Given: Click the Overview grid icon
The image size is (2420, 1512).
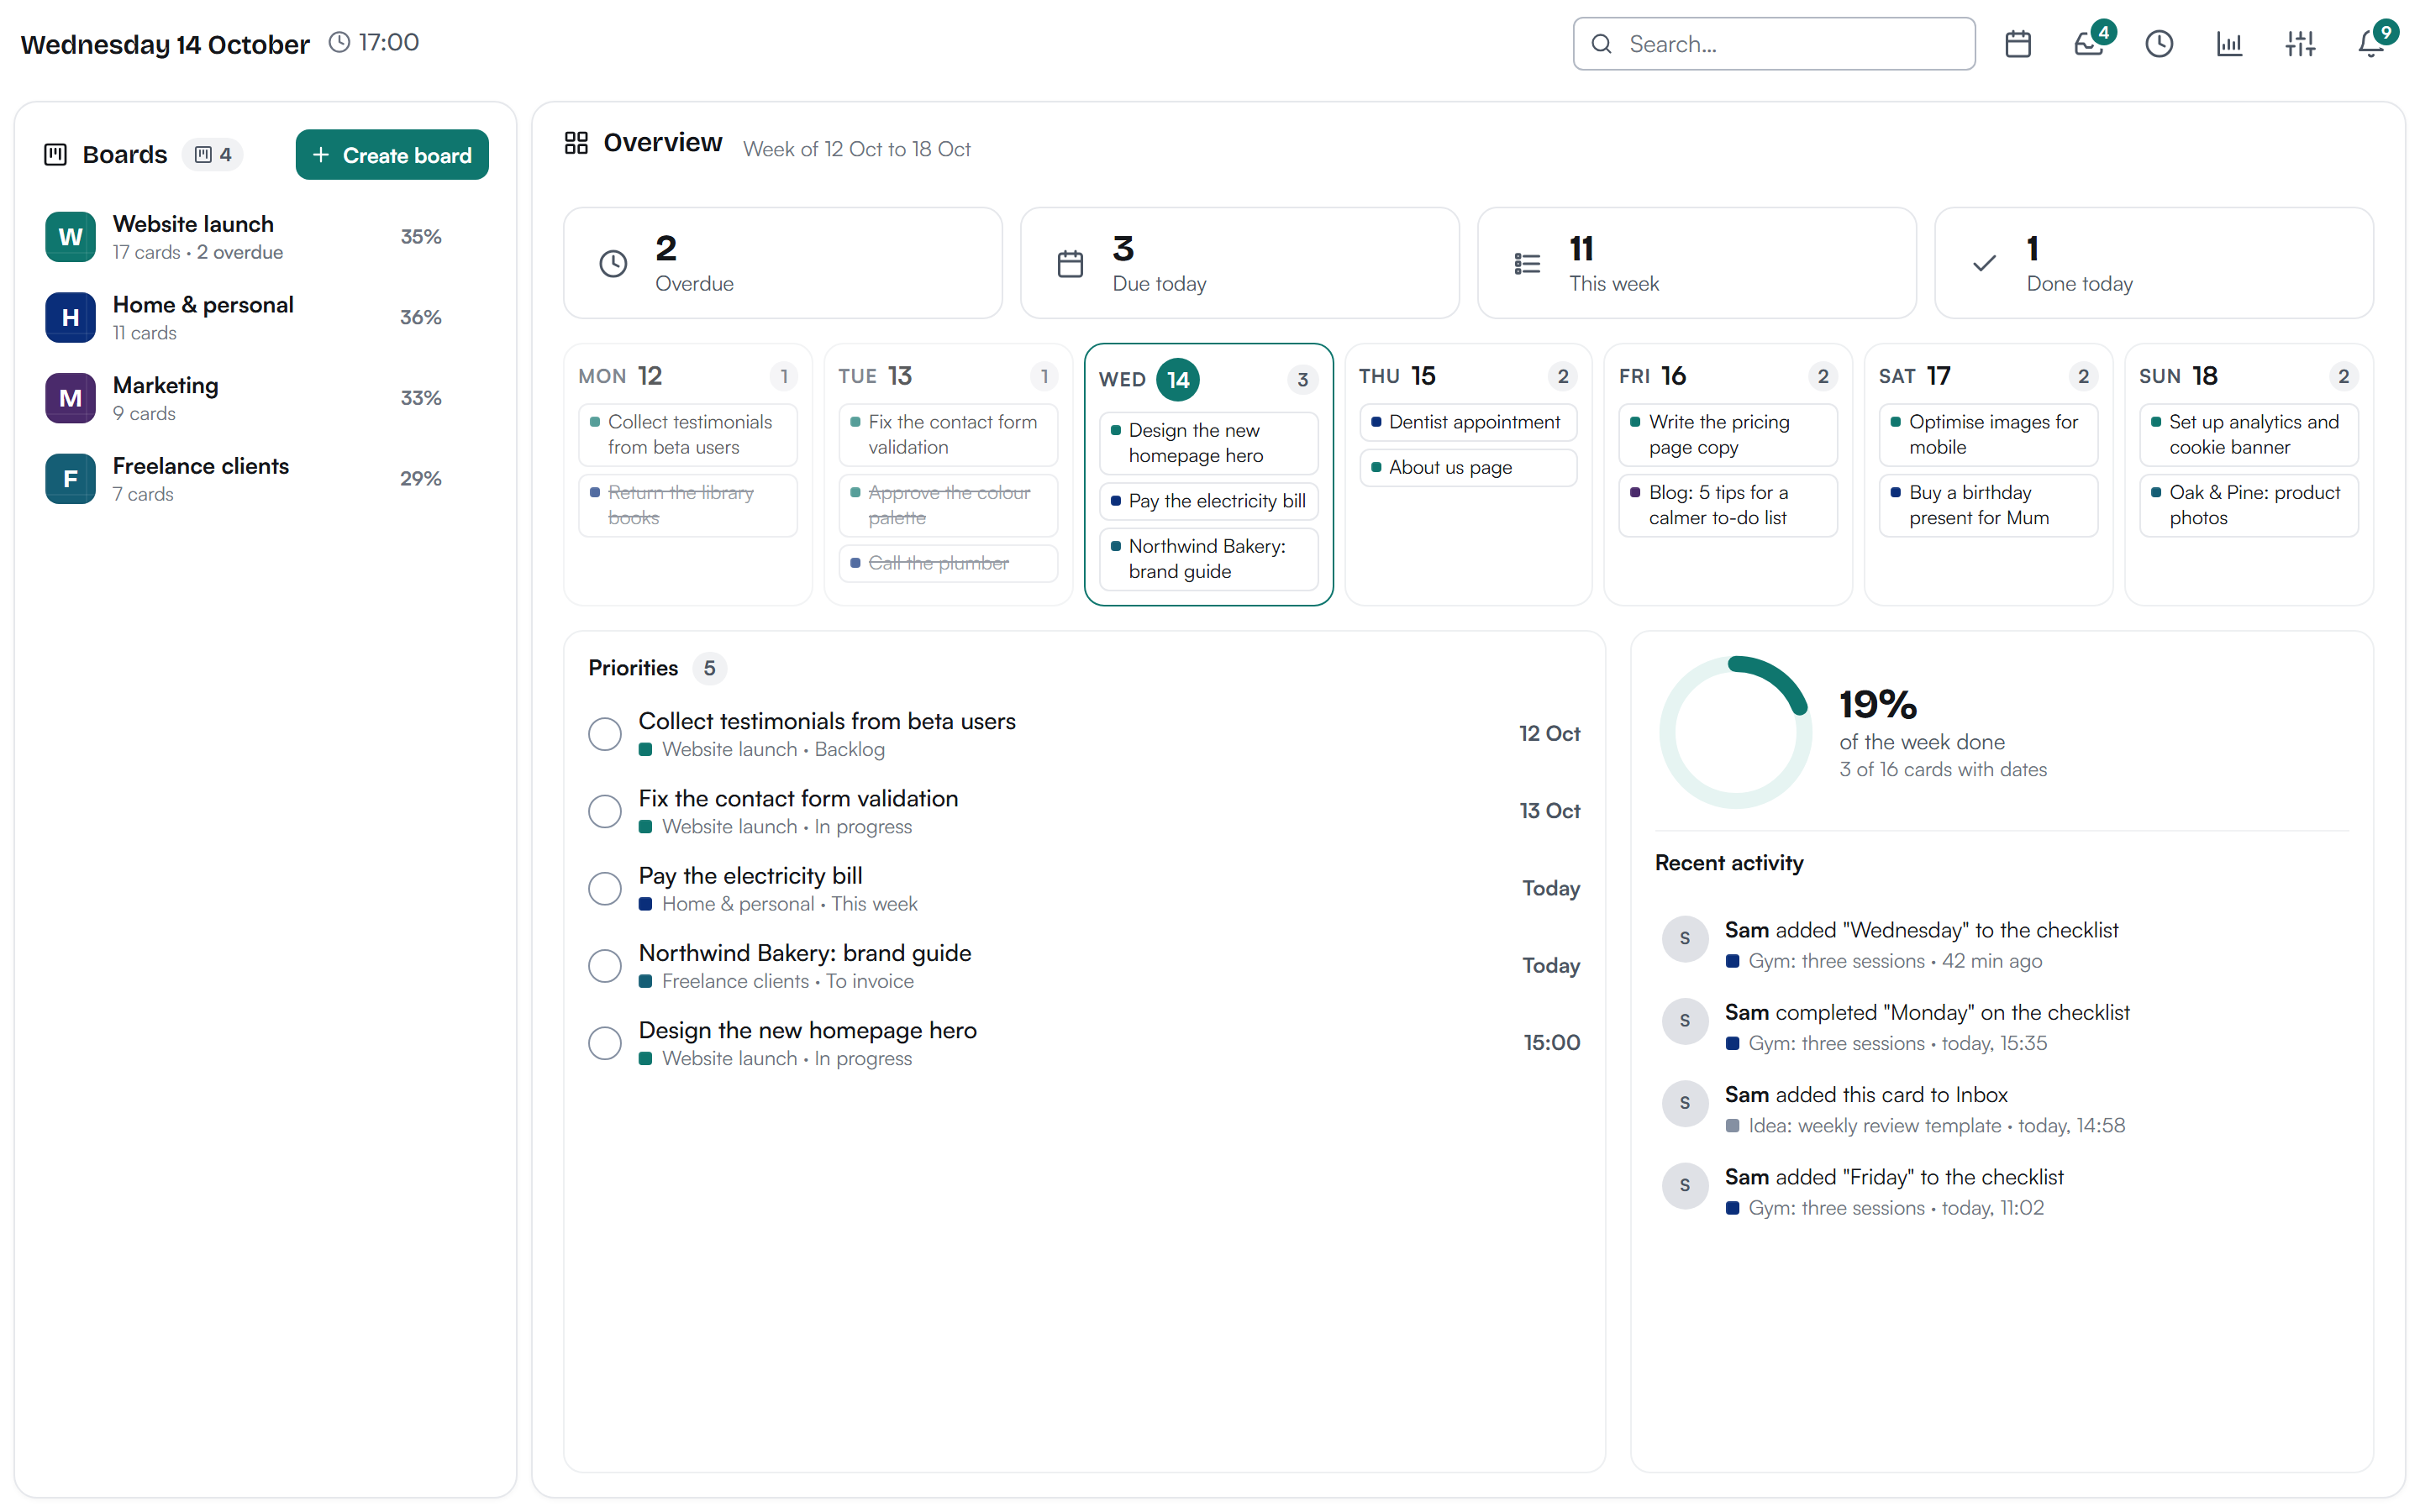Looking at the screenshot, I should click(x=576, y=143).
